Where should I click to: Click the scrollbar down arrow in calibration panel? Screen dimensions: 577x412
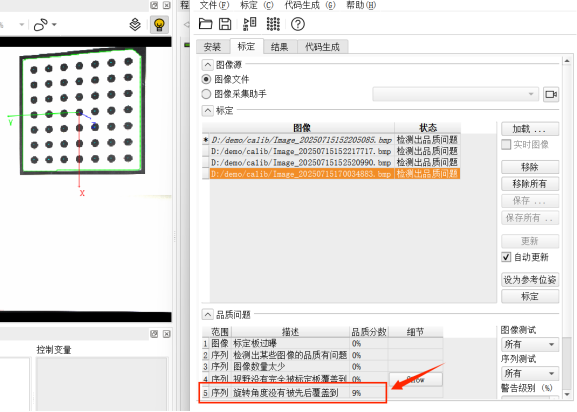coord(567,394)
